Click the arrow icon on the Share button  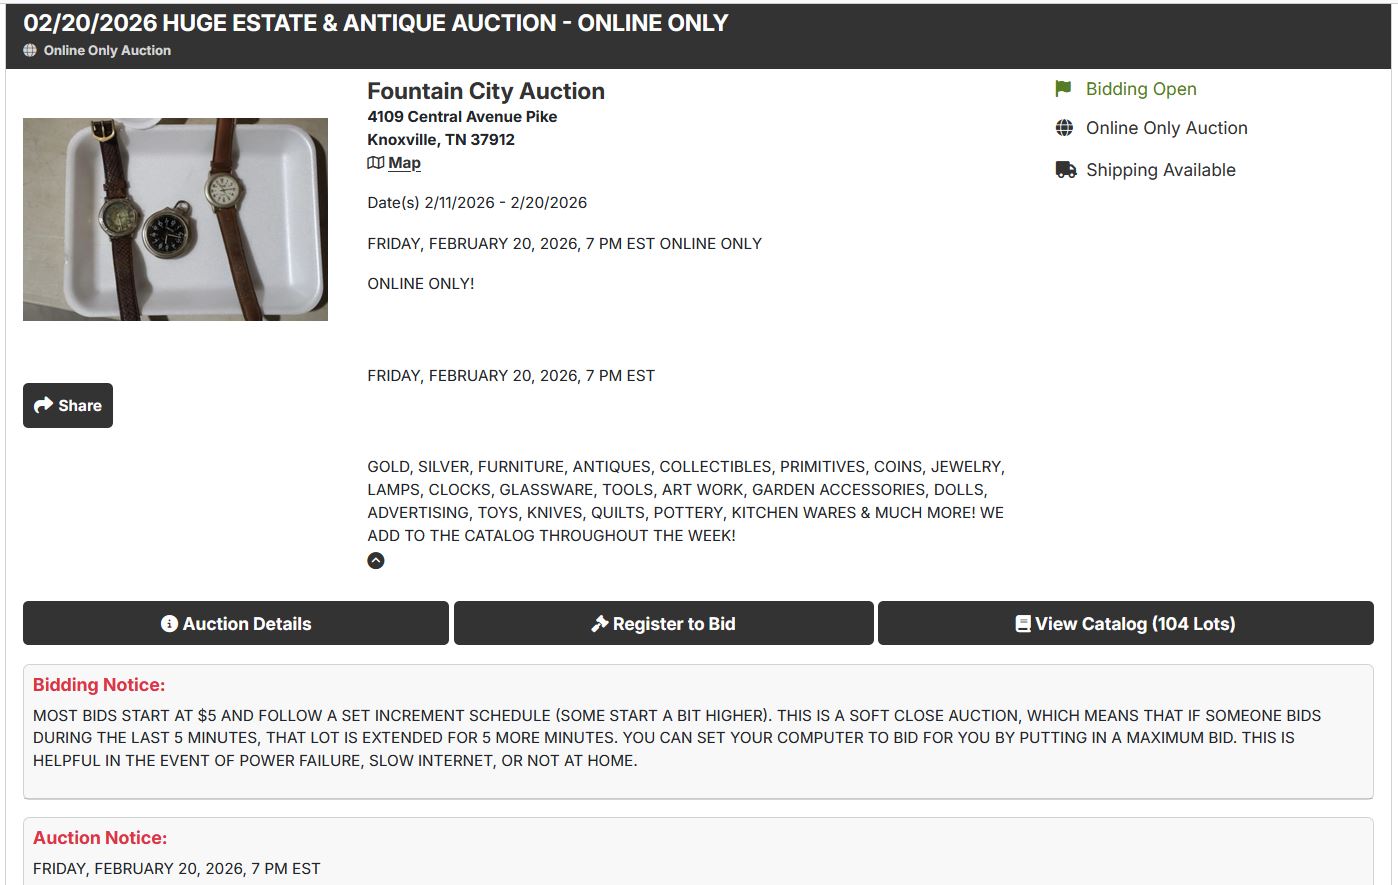[x=43, y=405]
